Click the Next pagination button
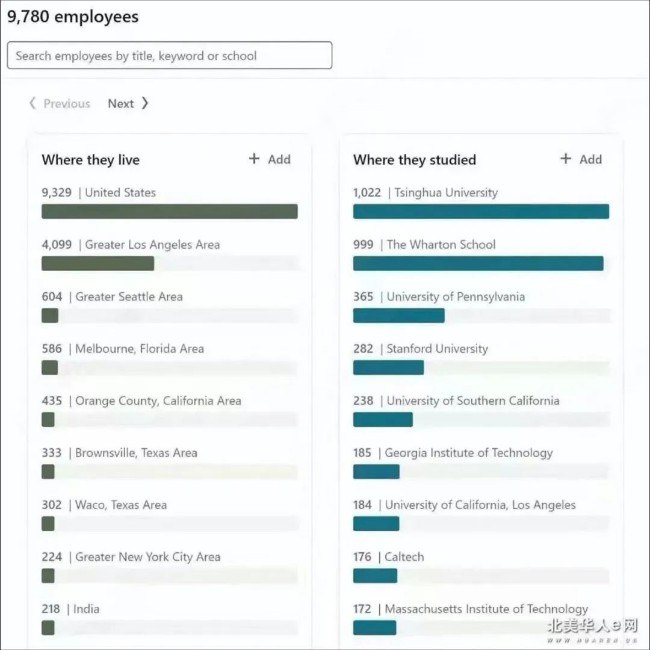The width and height of the screenshot is (650, 650). click(x=128, y=103)
